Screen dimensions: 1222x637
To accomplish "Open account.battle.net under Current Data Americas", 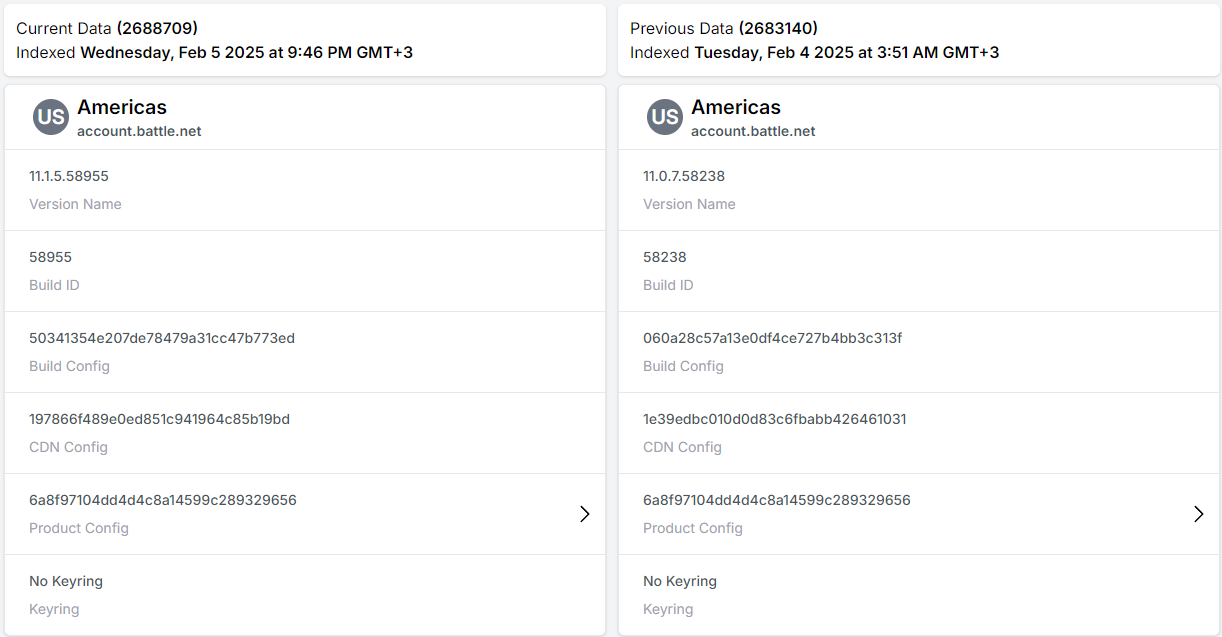I will [139, 131].
